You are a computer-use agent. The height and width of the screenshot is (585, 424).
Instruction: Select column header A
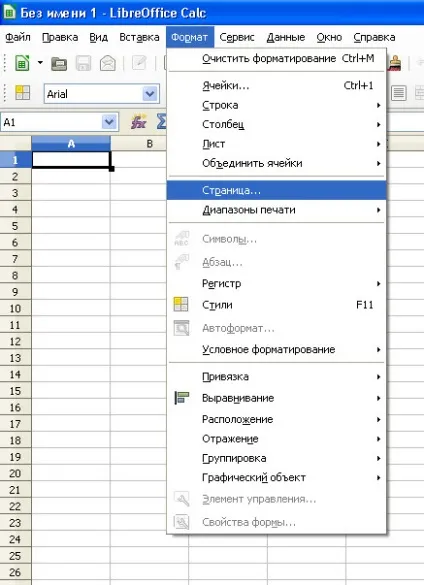coord(71,144)
